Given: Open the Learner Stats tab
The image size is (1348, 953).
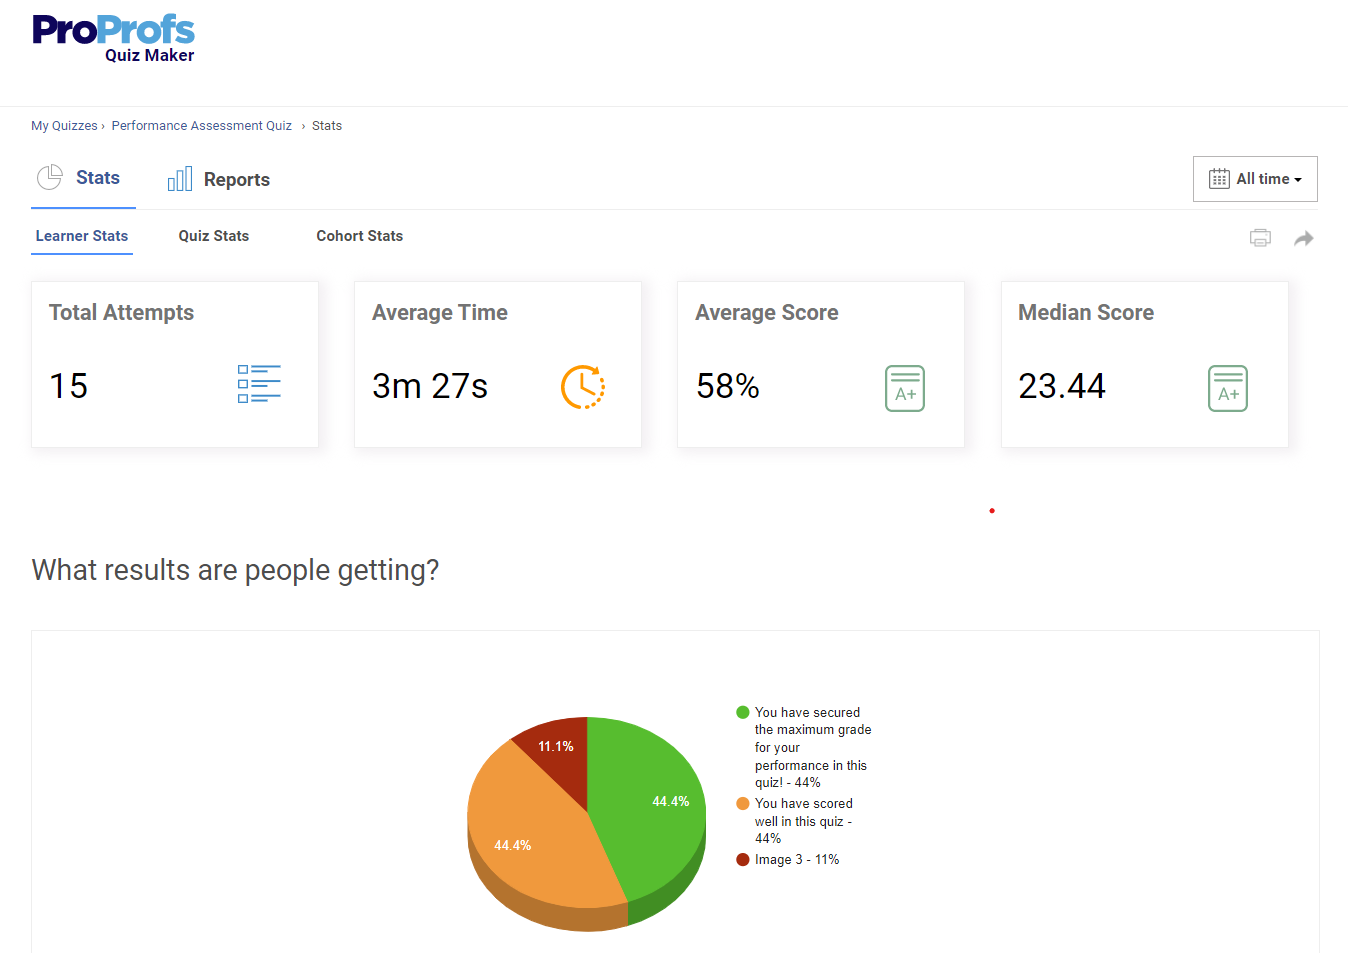Looking at the screenshot, I should (x=81, y=235).
